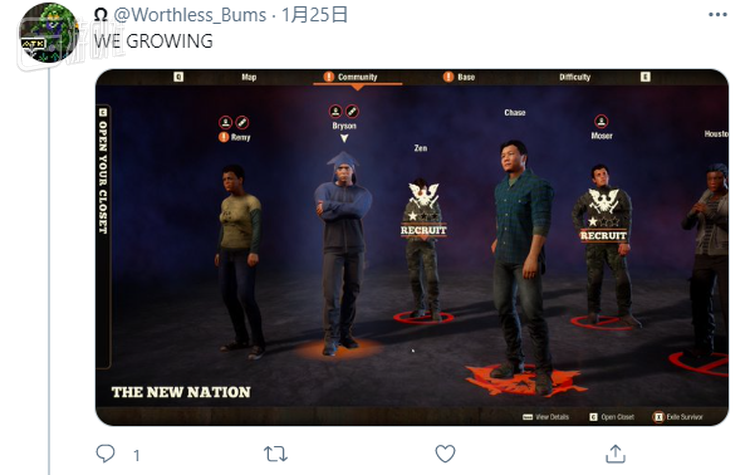Click the View Details button

(x=546, y=417)
